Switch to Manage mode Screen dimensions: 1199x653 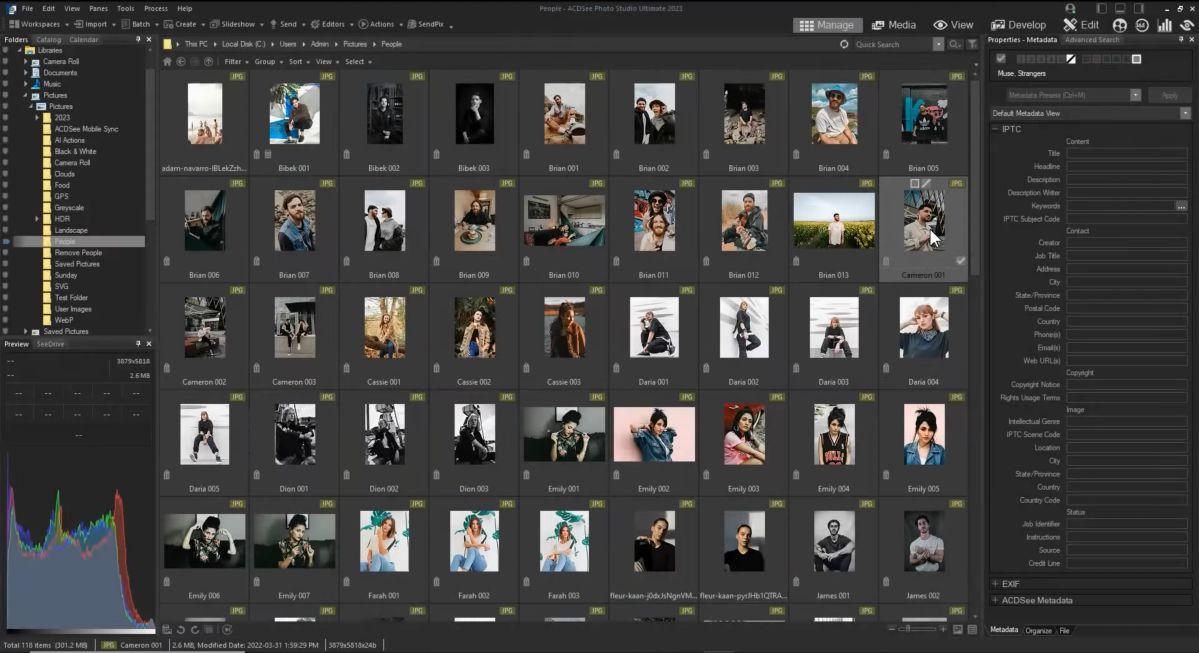coord(827,25)
